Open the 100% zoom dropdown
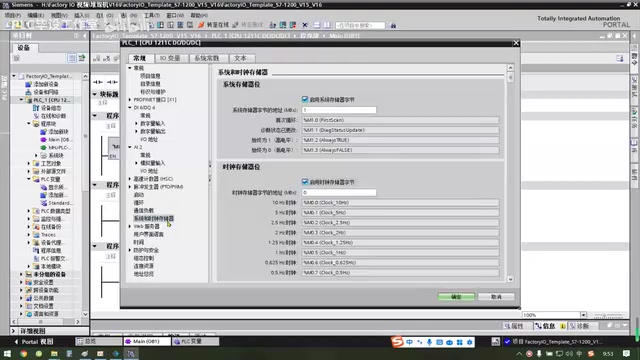The width and height of the screenshot is (640, 360). click(x=583, y=315)
